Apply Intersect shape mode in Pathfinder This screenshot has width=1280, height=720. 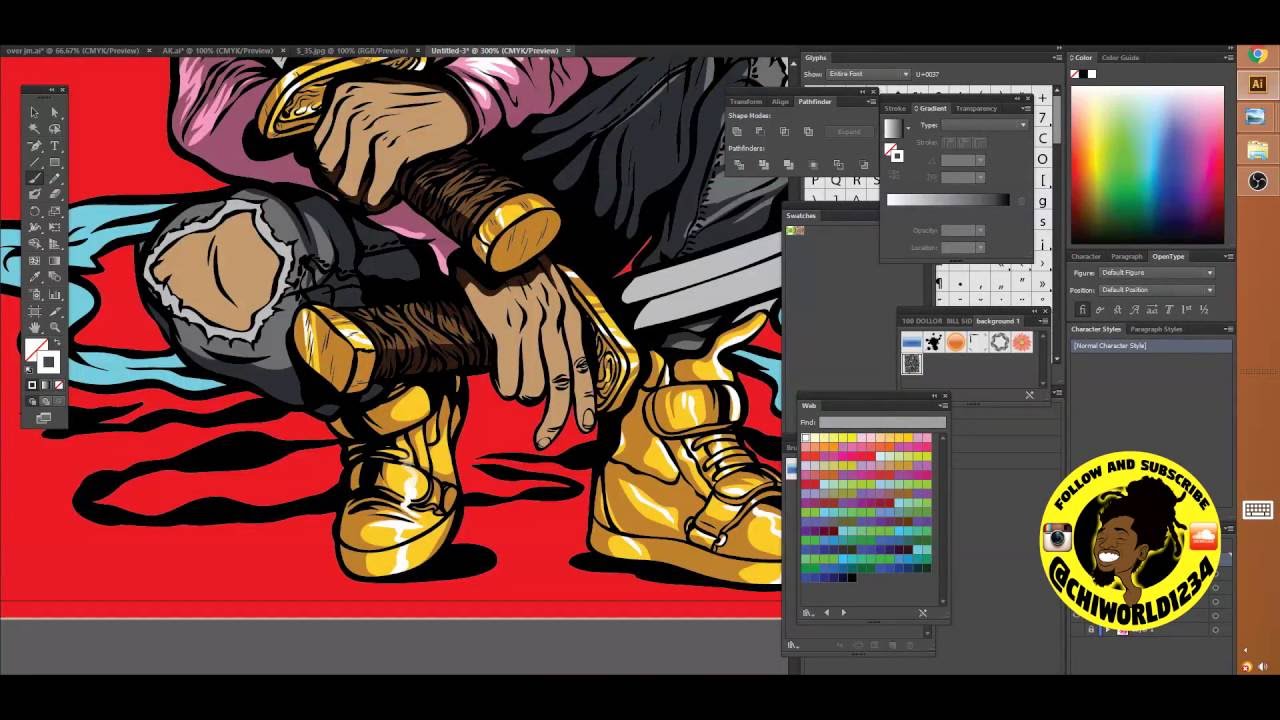784,131
